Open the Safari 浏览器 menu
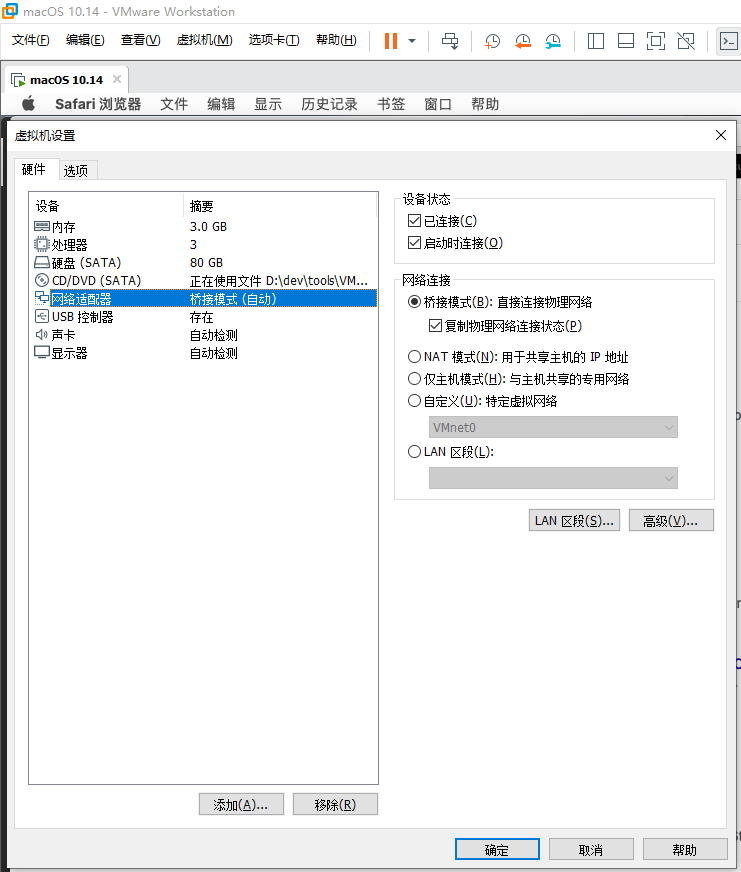741x872 pixels. [98, 104]
